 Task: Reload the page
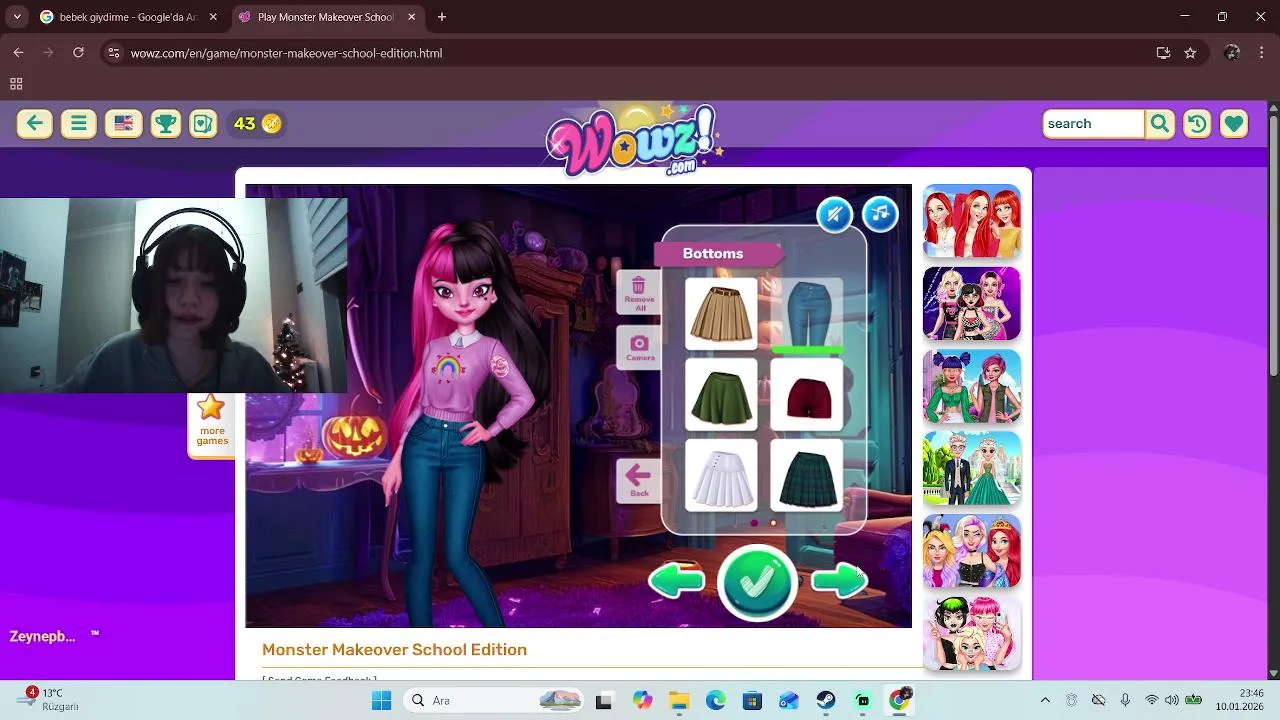click(78, 53)
